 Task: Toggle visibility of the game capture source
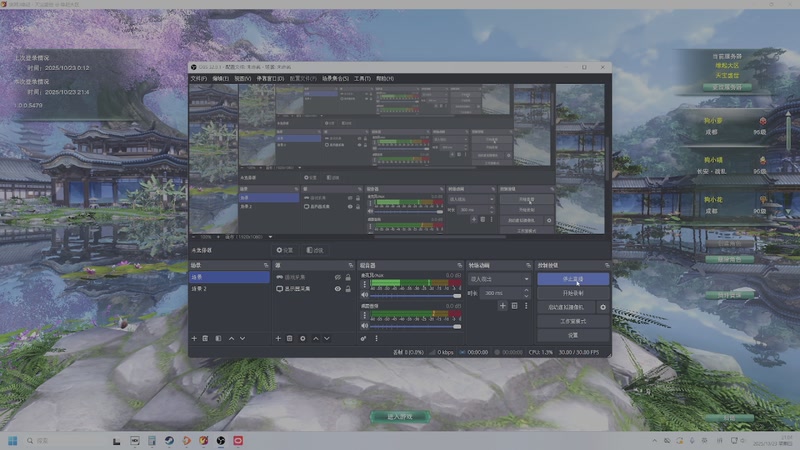pos(337,277)
